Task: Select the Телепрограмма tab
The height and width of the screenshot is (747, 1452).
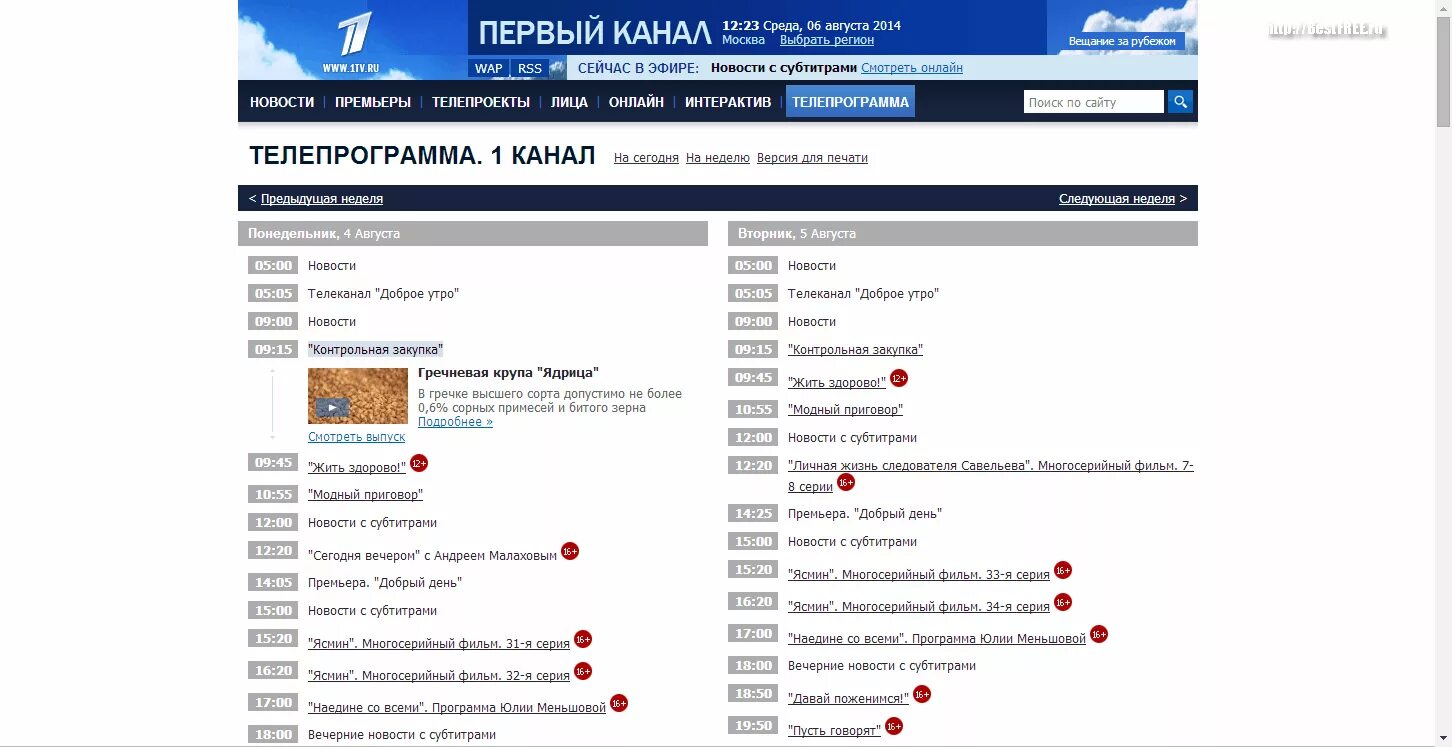Action: pyautogui.click(x=850, y=102)
